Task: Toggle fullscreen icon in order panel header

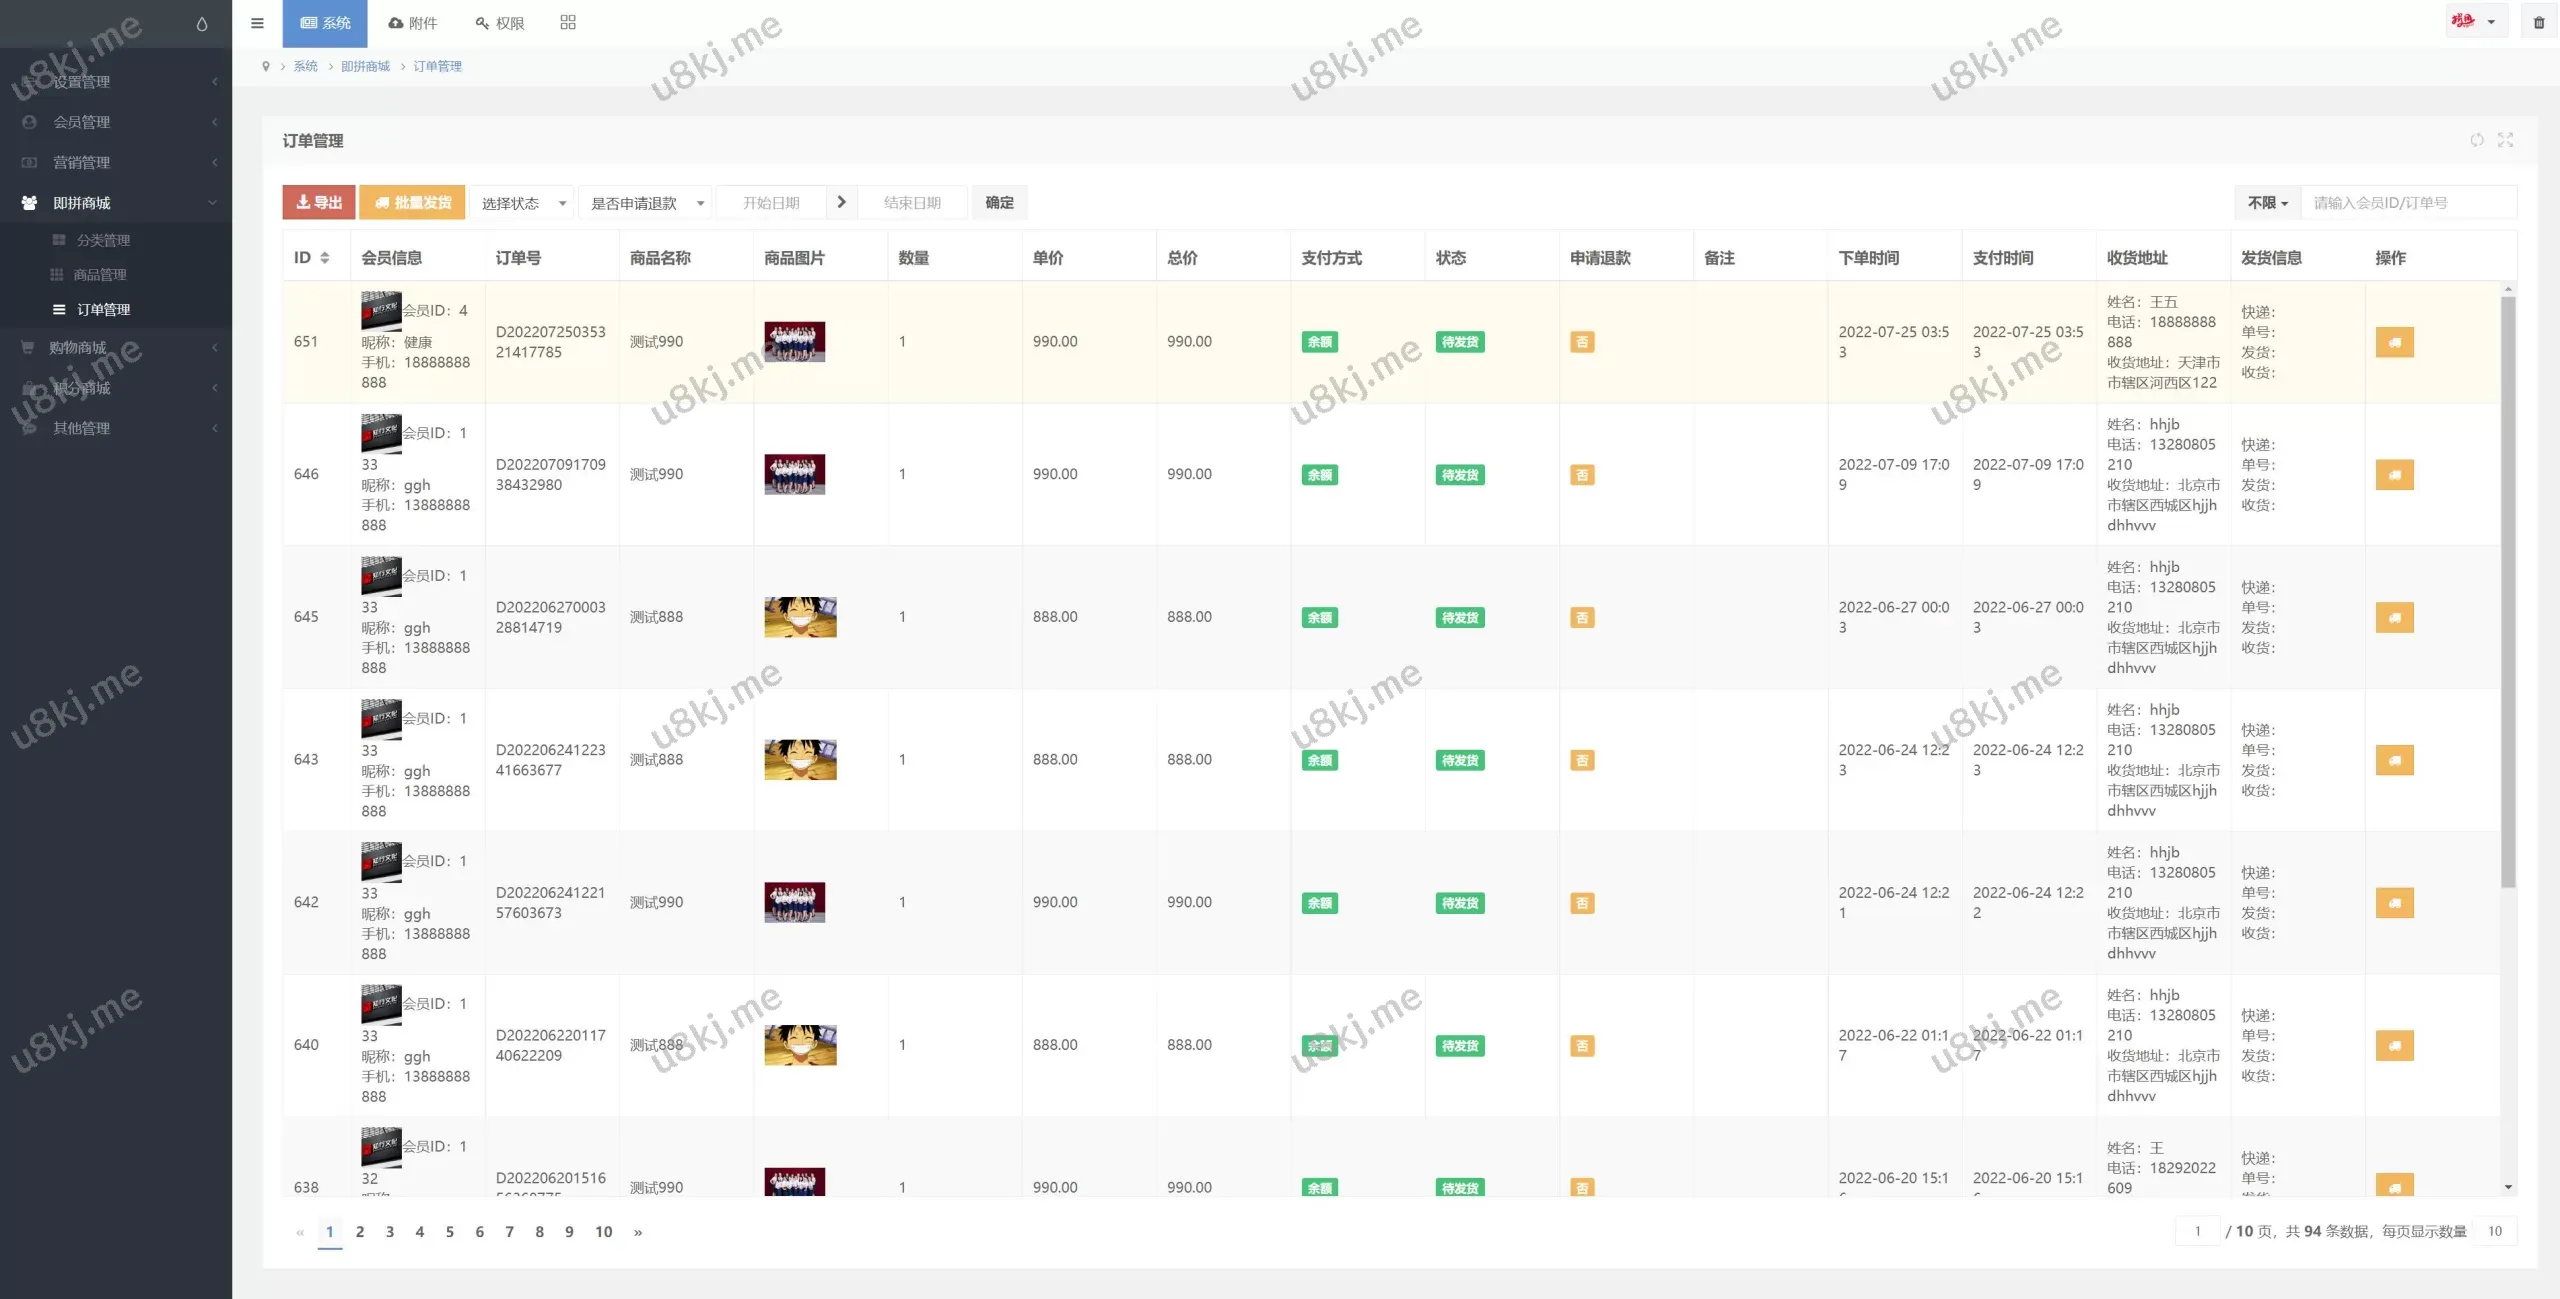Action: point(2505,140)
